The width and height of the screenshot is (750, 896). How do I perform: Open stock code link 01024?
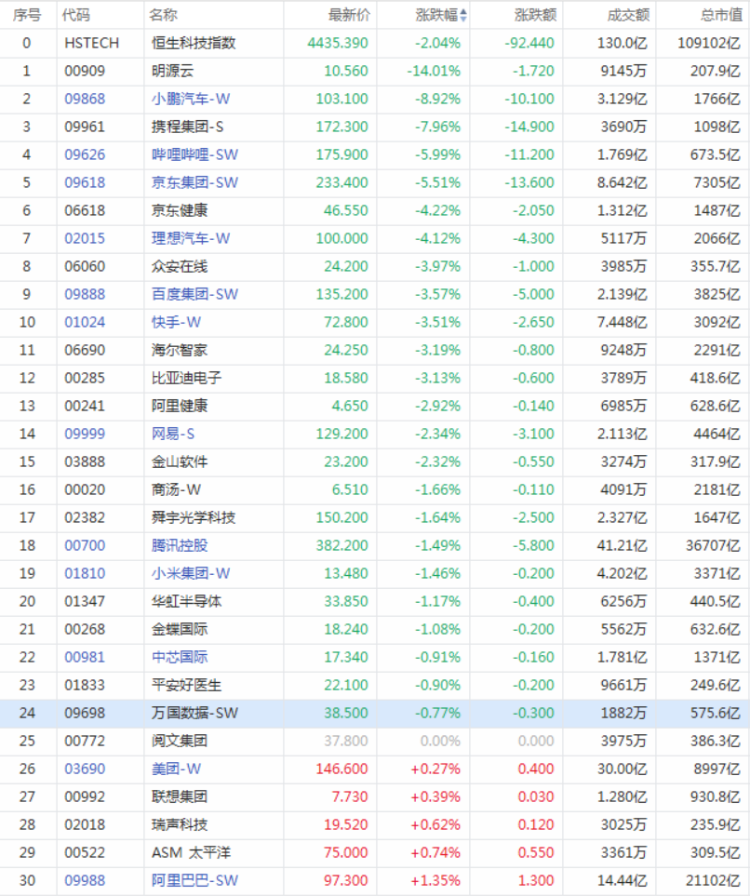click(85, 322)
